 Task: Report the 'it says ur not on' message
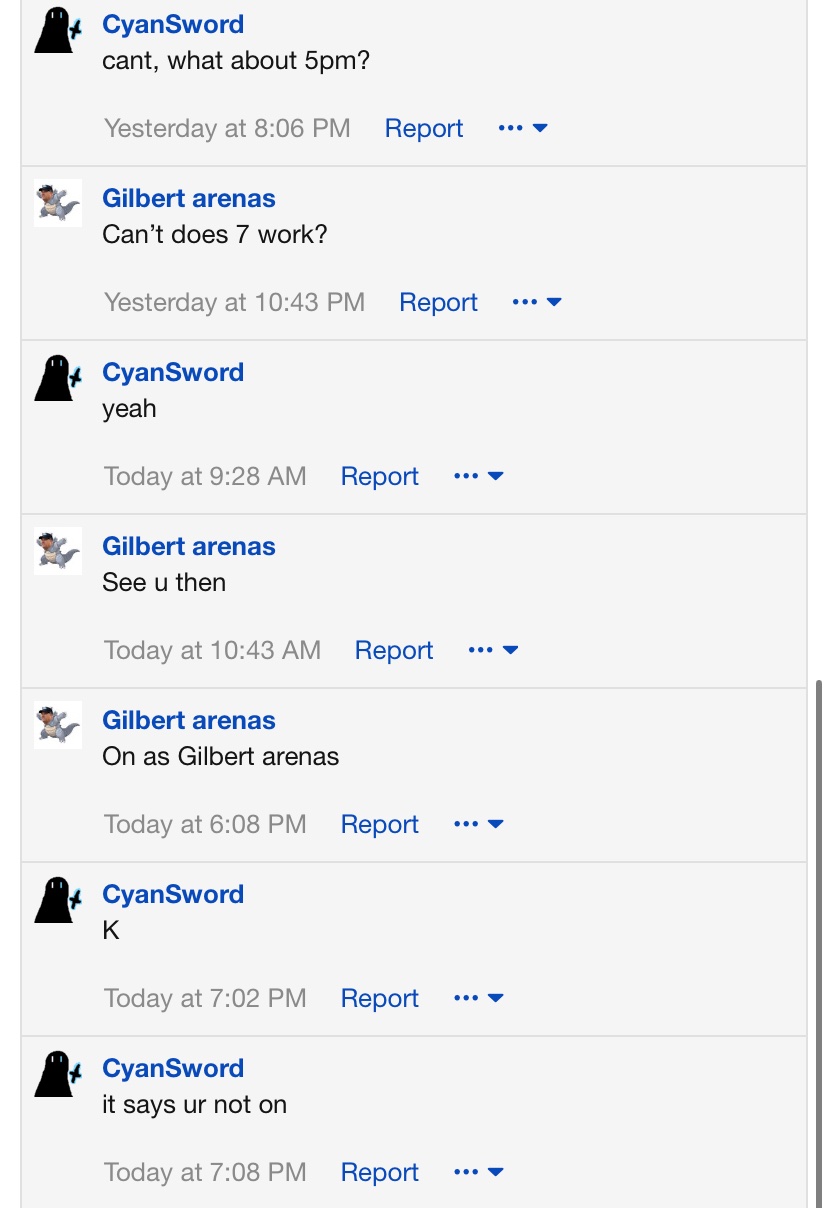point(380,1172)
